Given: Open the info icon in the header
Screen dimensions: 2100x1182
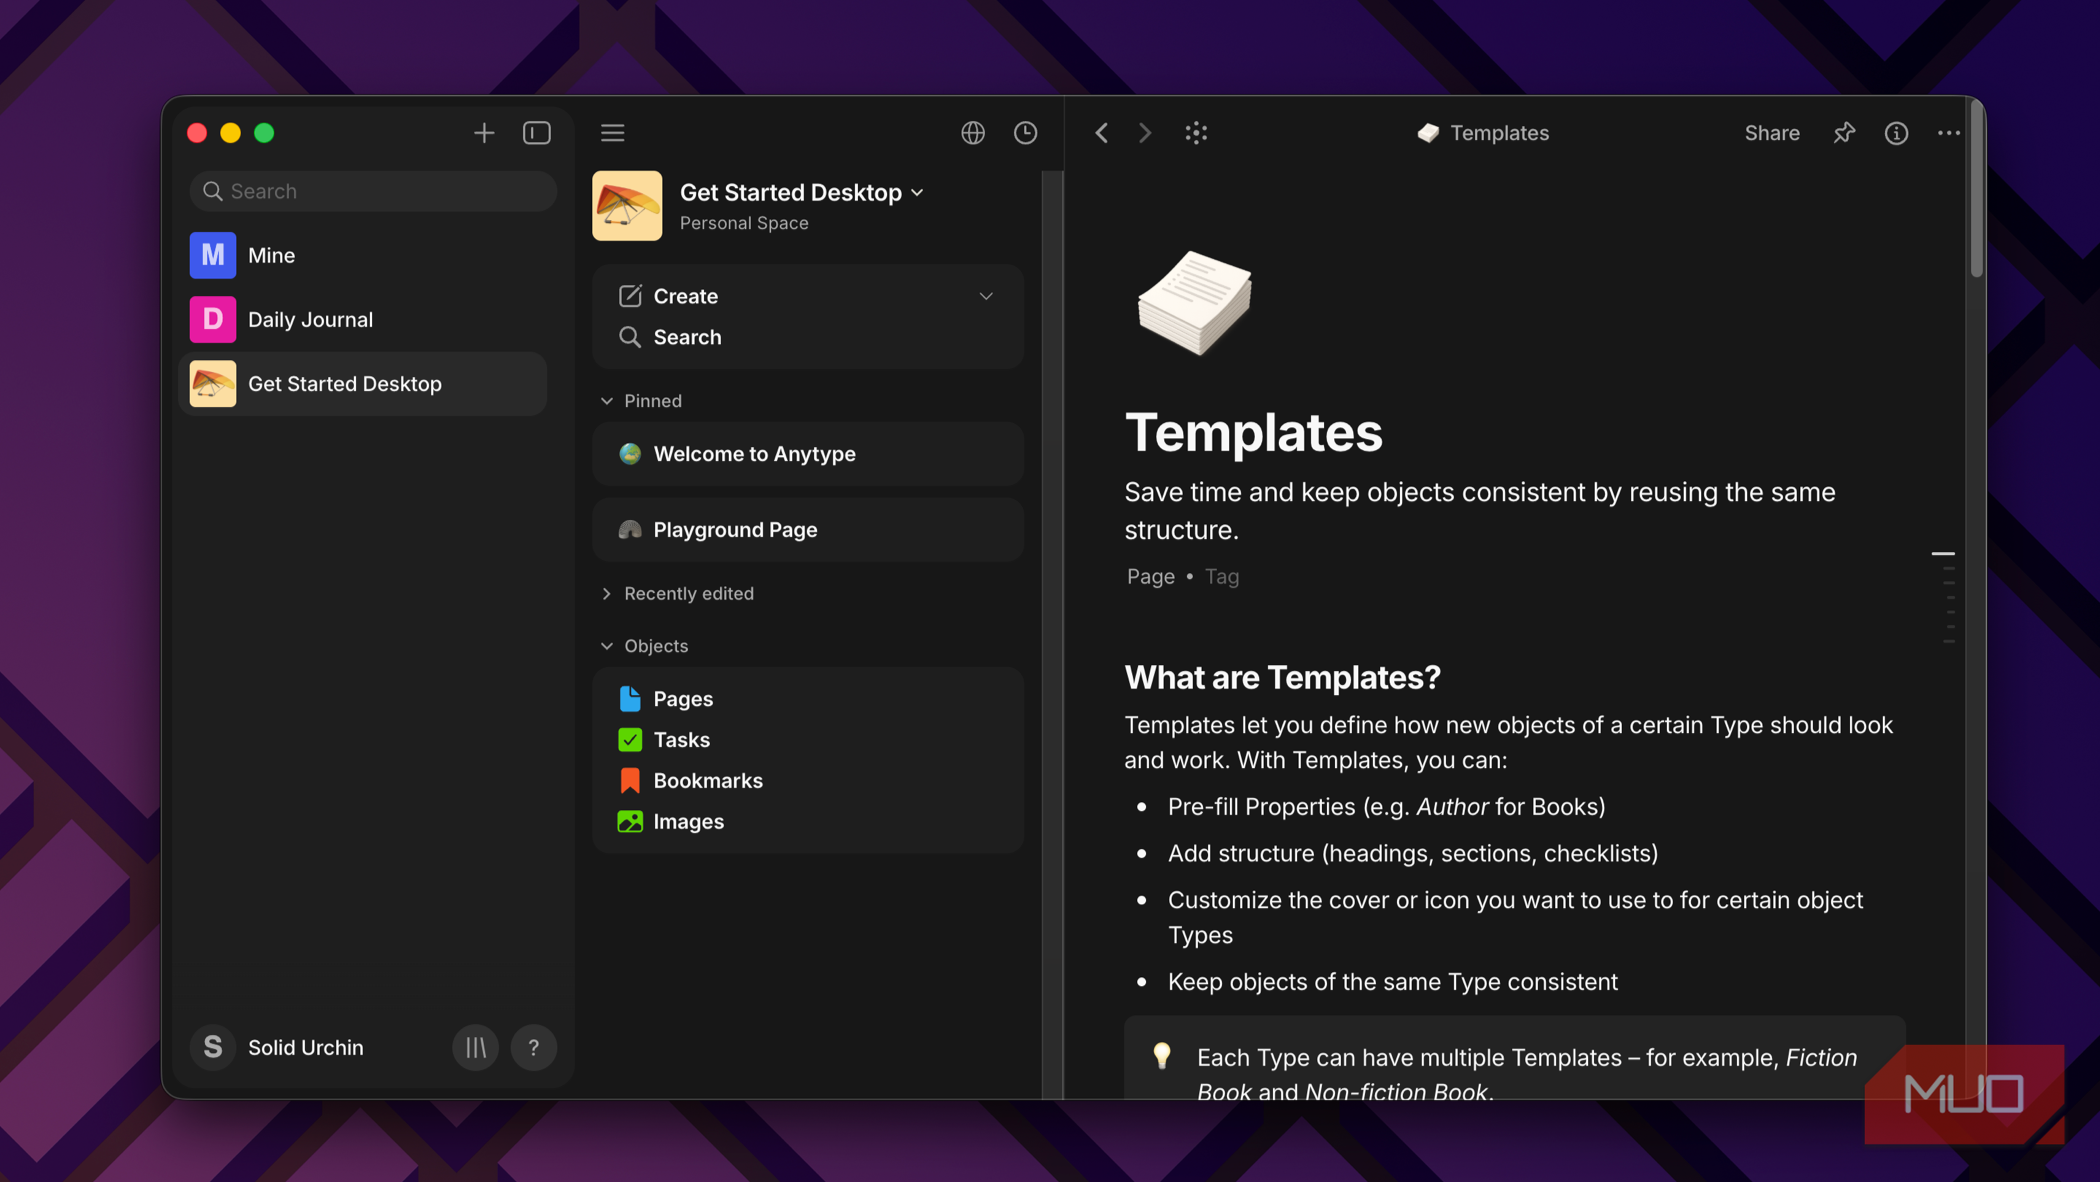Looking at the screenshot, I should pos(1896,133).
